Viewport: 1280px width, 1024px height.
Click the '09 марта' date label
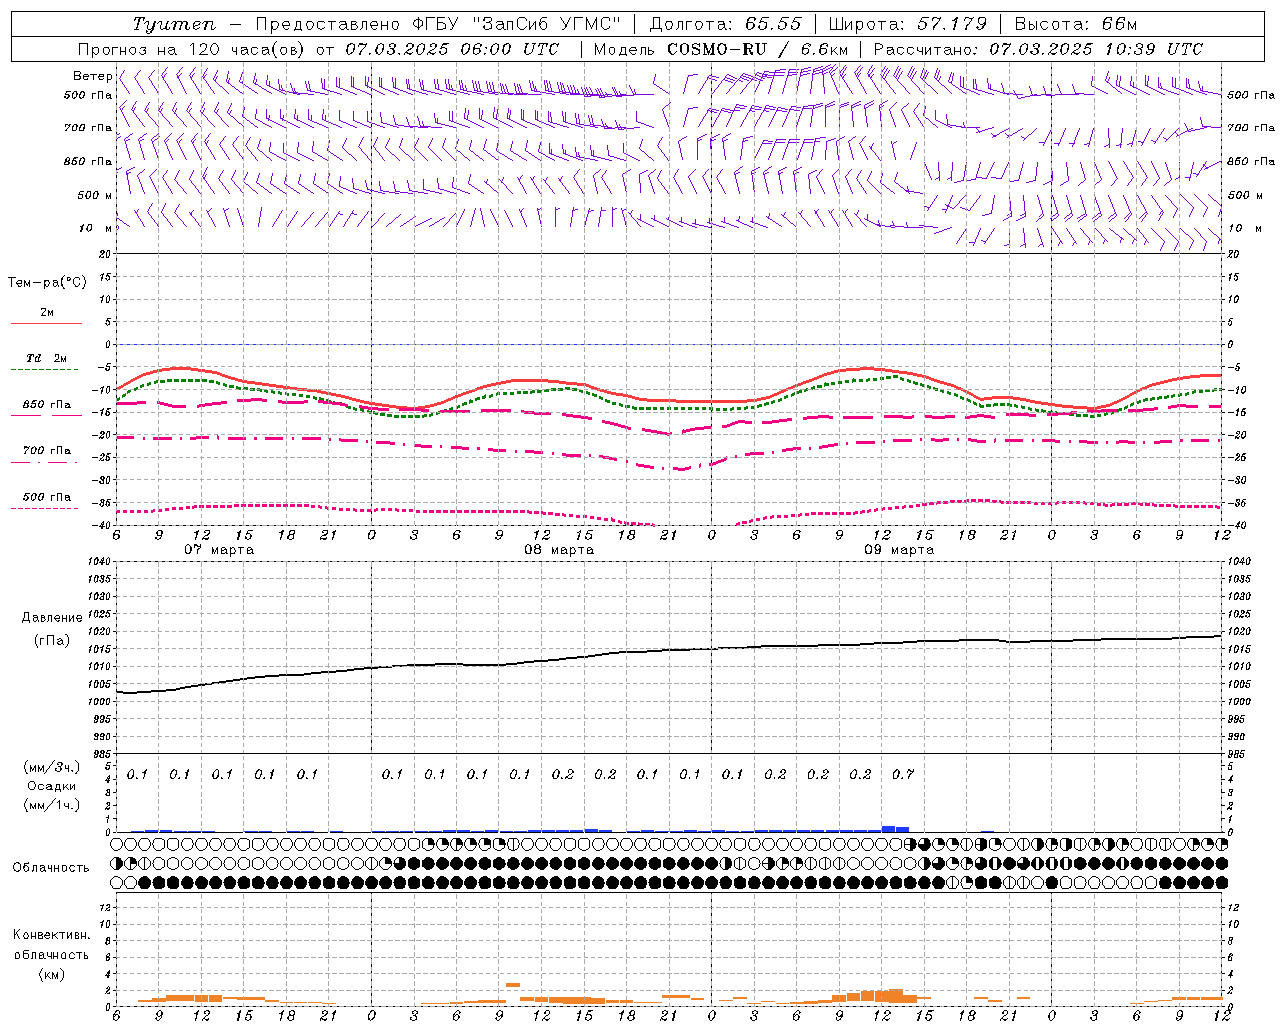tap(900, 550)
